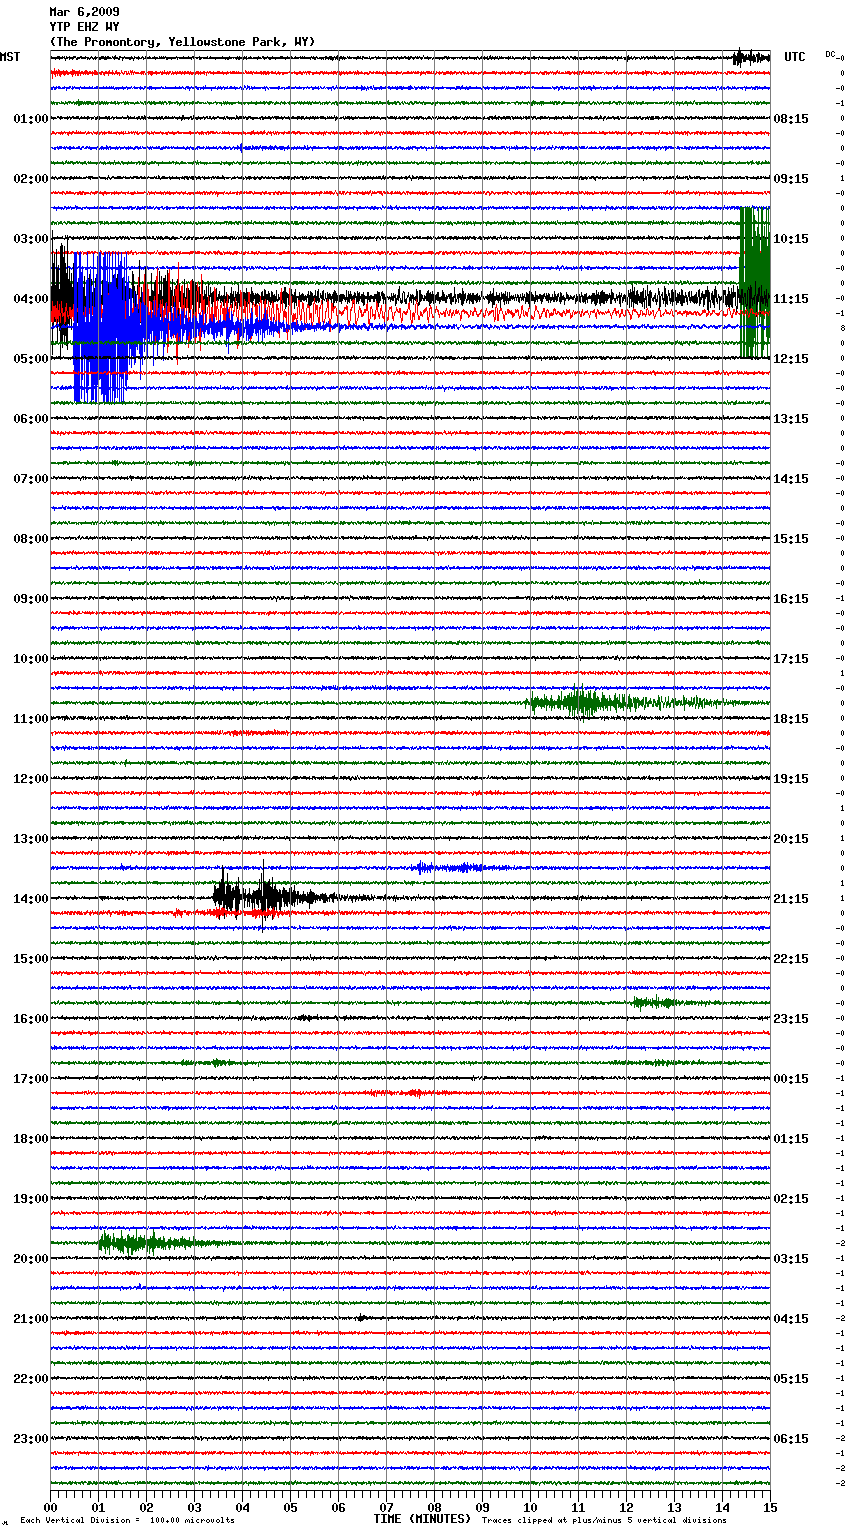Select the 04:00 MST row label
850x1534 pixels.
30,299
